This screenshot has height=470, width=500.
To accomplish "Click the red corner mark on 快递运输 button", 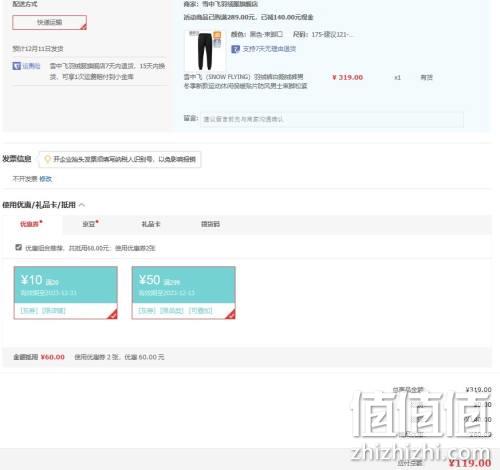I will click(83, 27).
